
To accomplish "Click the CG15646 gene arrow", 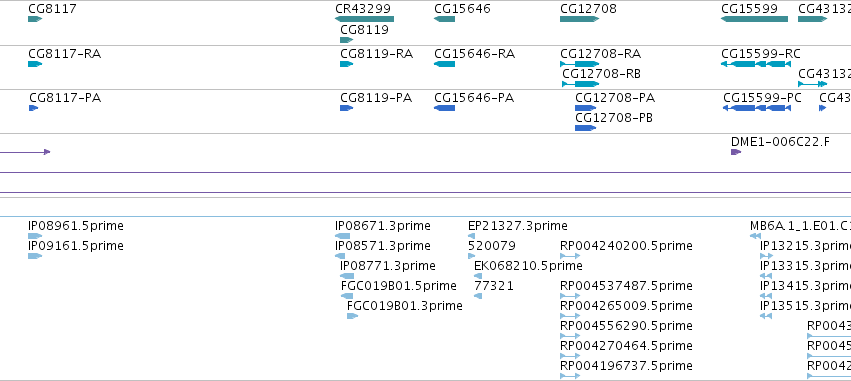I will [x=444, y=19].
